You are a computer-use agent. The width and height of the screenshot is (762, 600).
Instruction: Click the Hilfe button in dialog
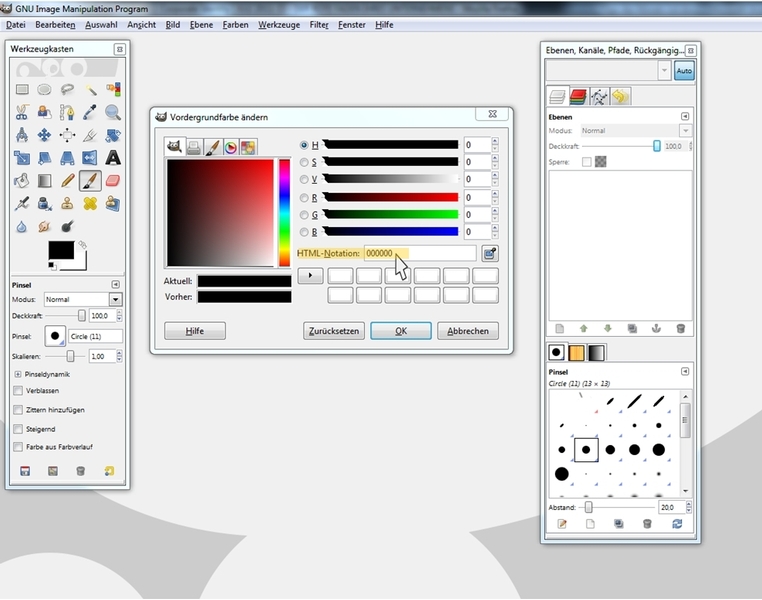click(x=195, y=331)
